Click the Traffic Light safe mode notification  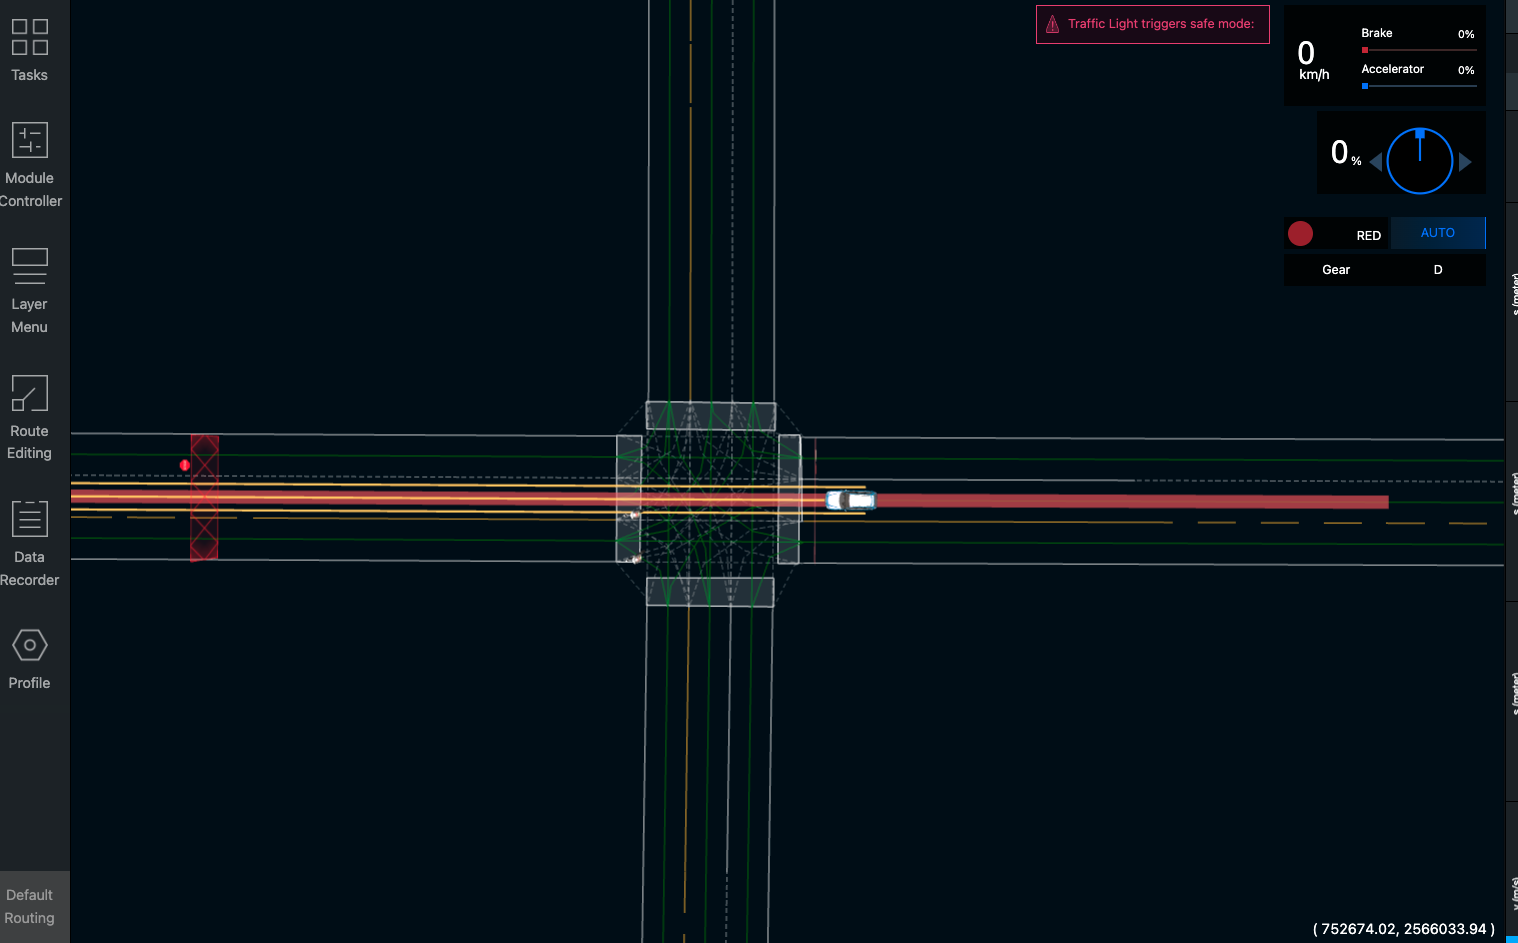tap(1152, 24)
